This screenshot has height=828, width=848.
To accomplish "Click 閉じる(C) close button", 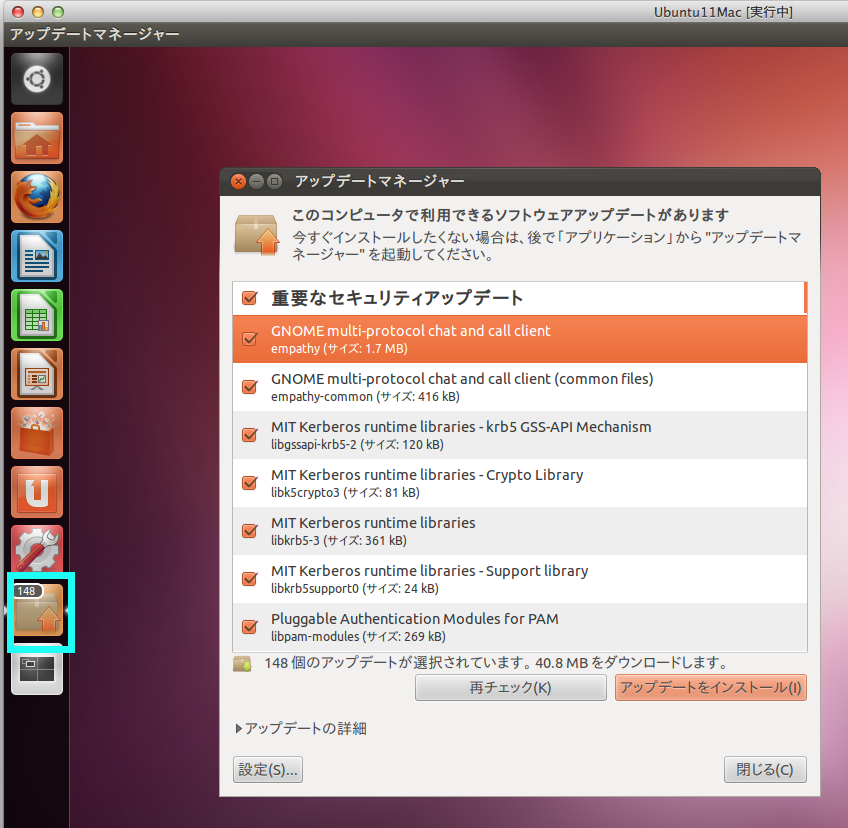I will (x=765, y=769).
